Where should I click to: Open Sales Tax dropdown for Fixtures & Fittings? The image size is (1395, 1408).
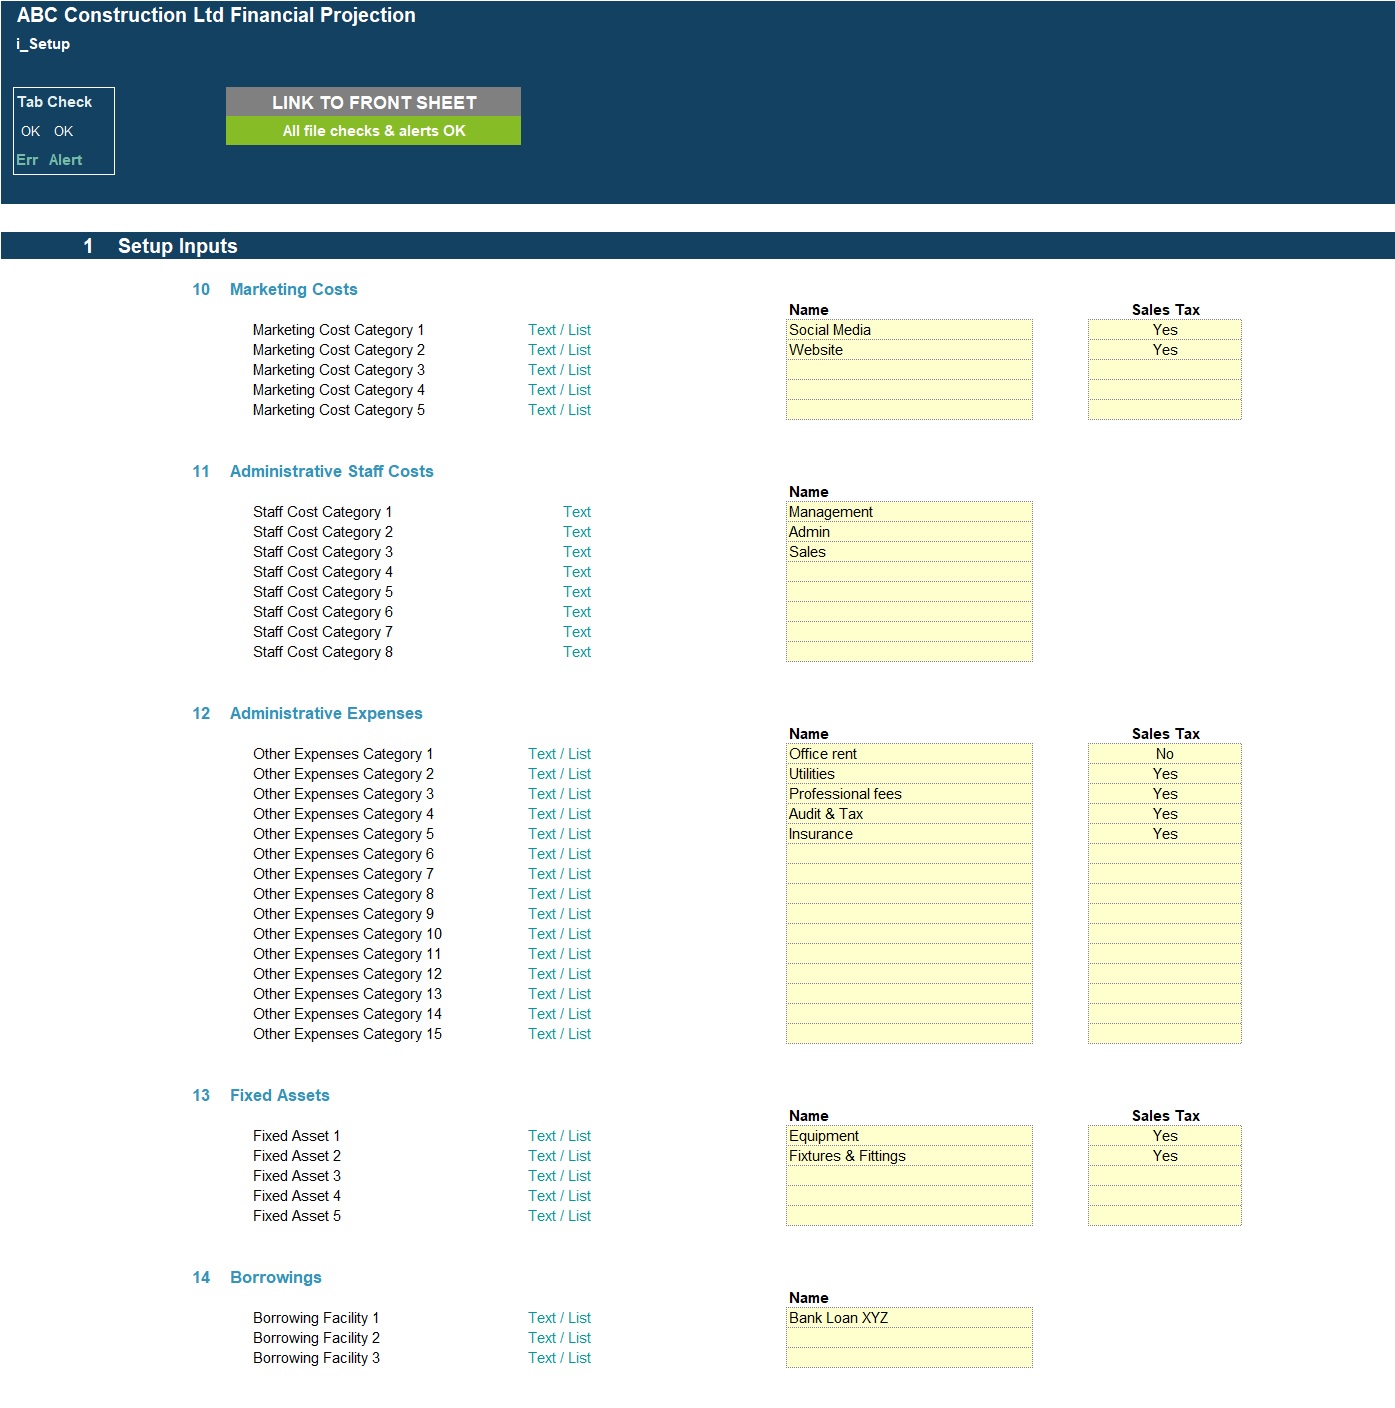(x=1165, y=1156)
